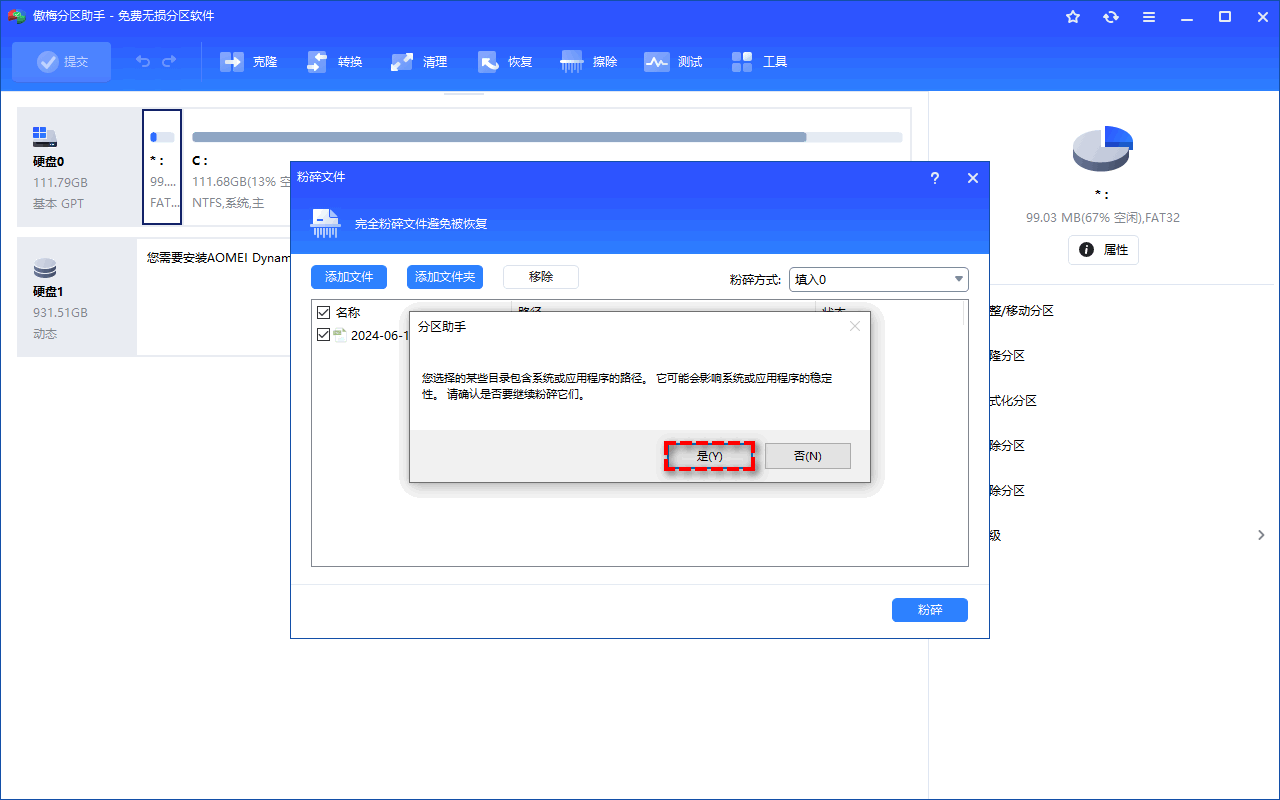Confirm shredding with 是(Y) button
Image resolution: width=1280 pixels, height=800 pixels.
(709, 456)
